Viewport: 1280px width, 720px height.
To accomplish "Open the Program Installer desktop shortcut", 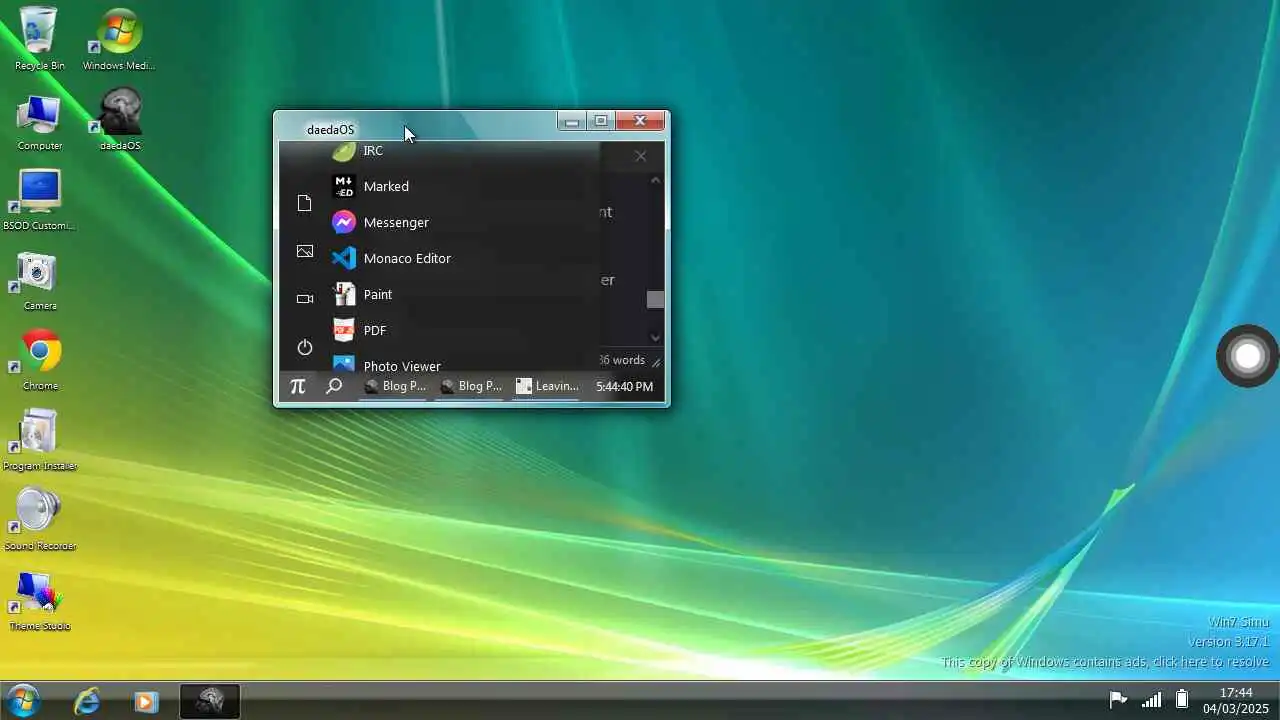I will [39, 441].
